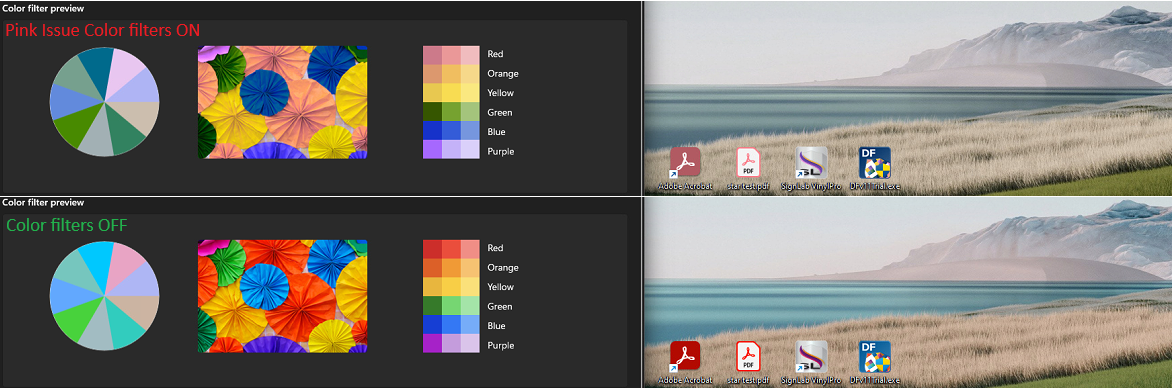Pick middle Green swatch in filters-ON preview
The width and height of the screenshot is (1172, 388).
pos(451,112)
